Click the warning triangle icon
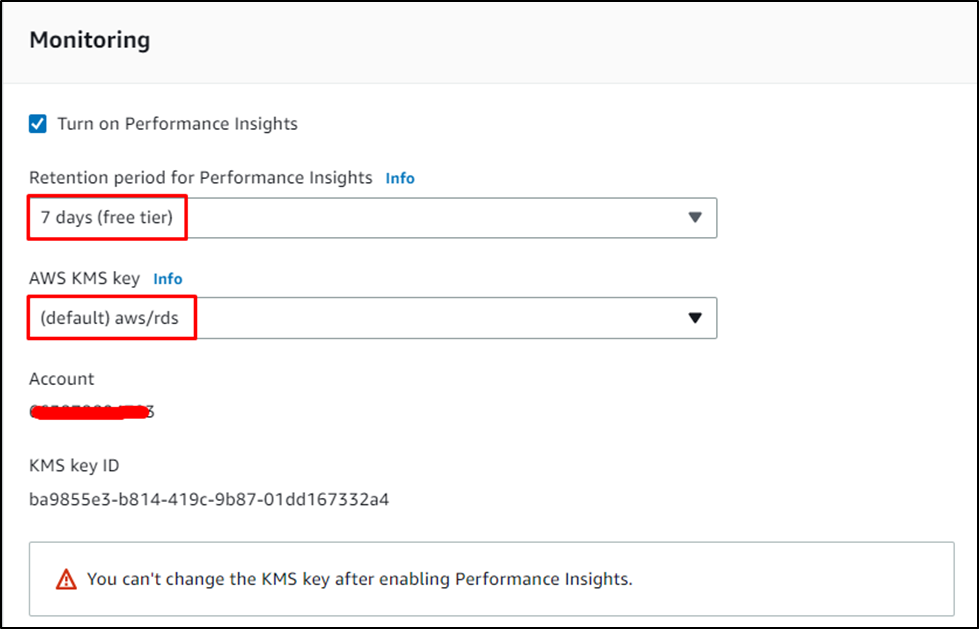 pyautogui.click(x=66, y=580)
